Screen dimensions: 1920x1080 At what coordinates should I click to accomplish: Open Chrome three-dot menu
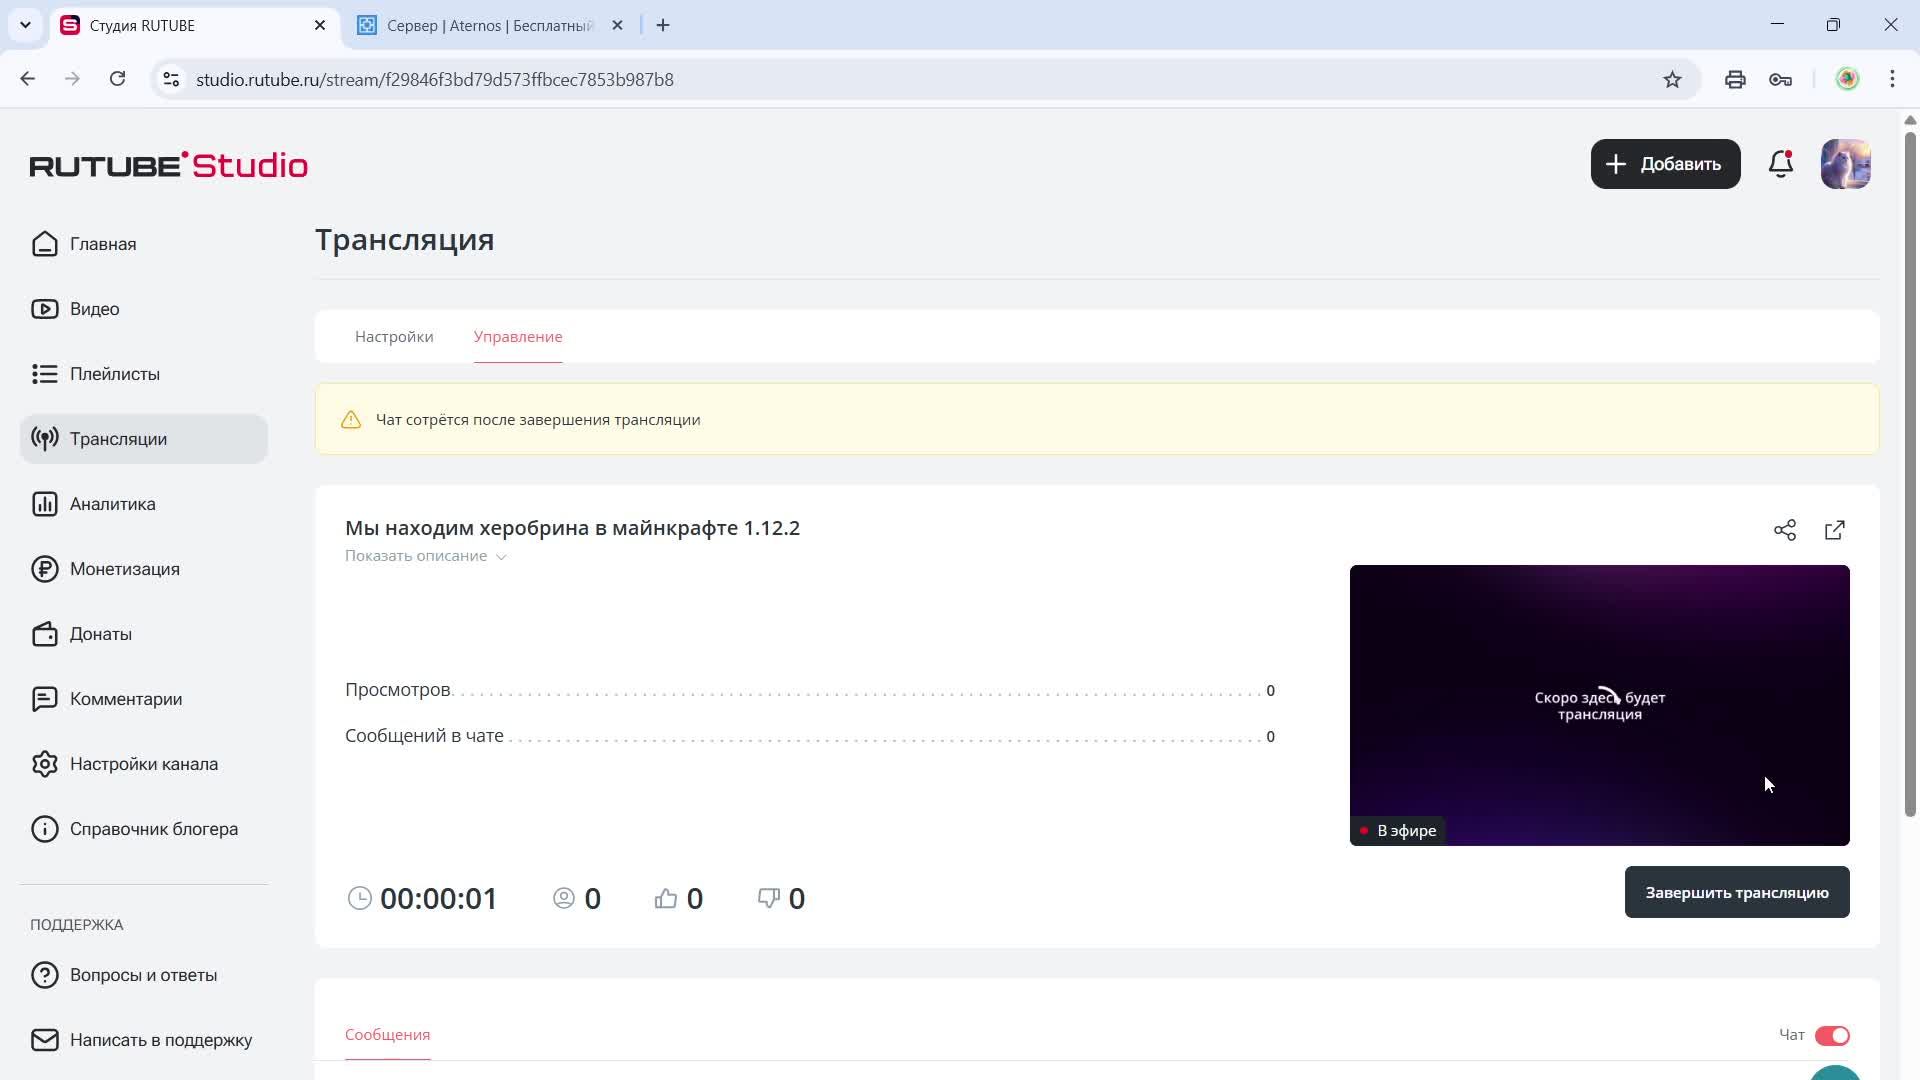click(x=1892, y=80)
